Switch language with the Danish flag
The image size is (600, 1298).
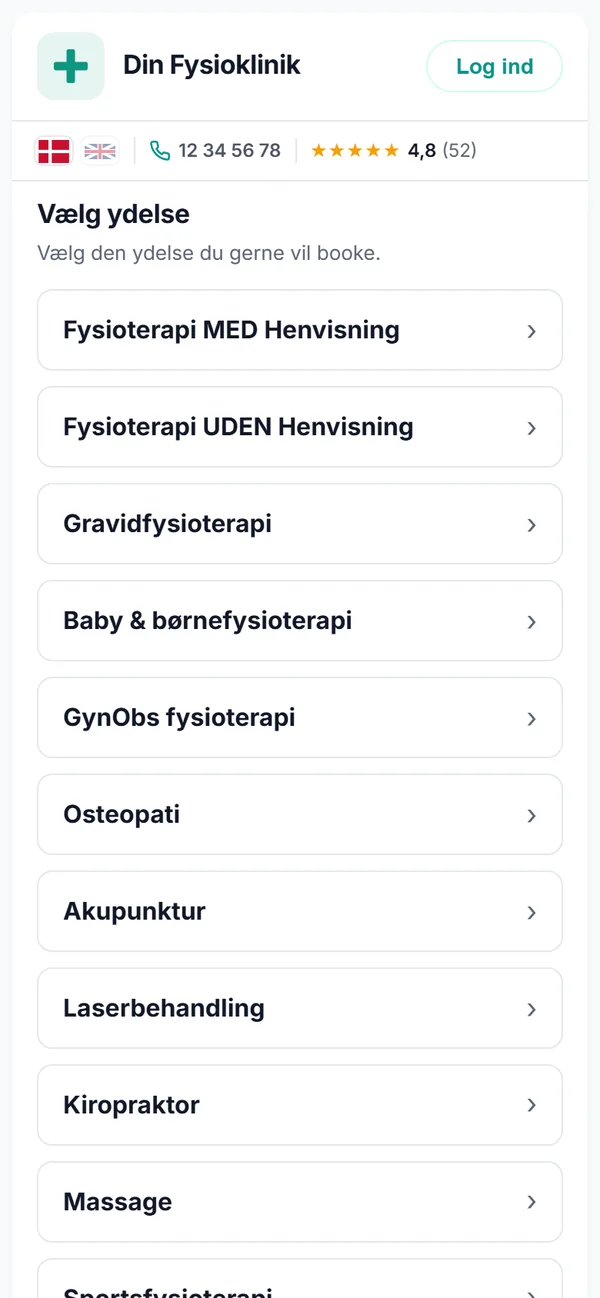click(x=54, y=151)
